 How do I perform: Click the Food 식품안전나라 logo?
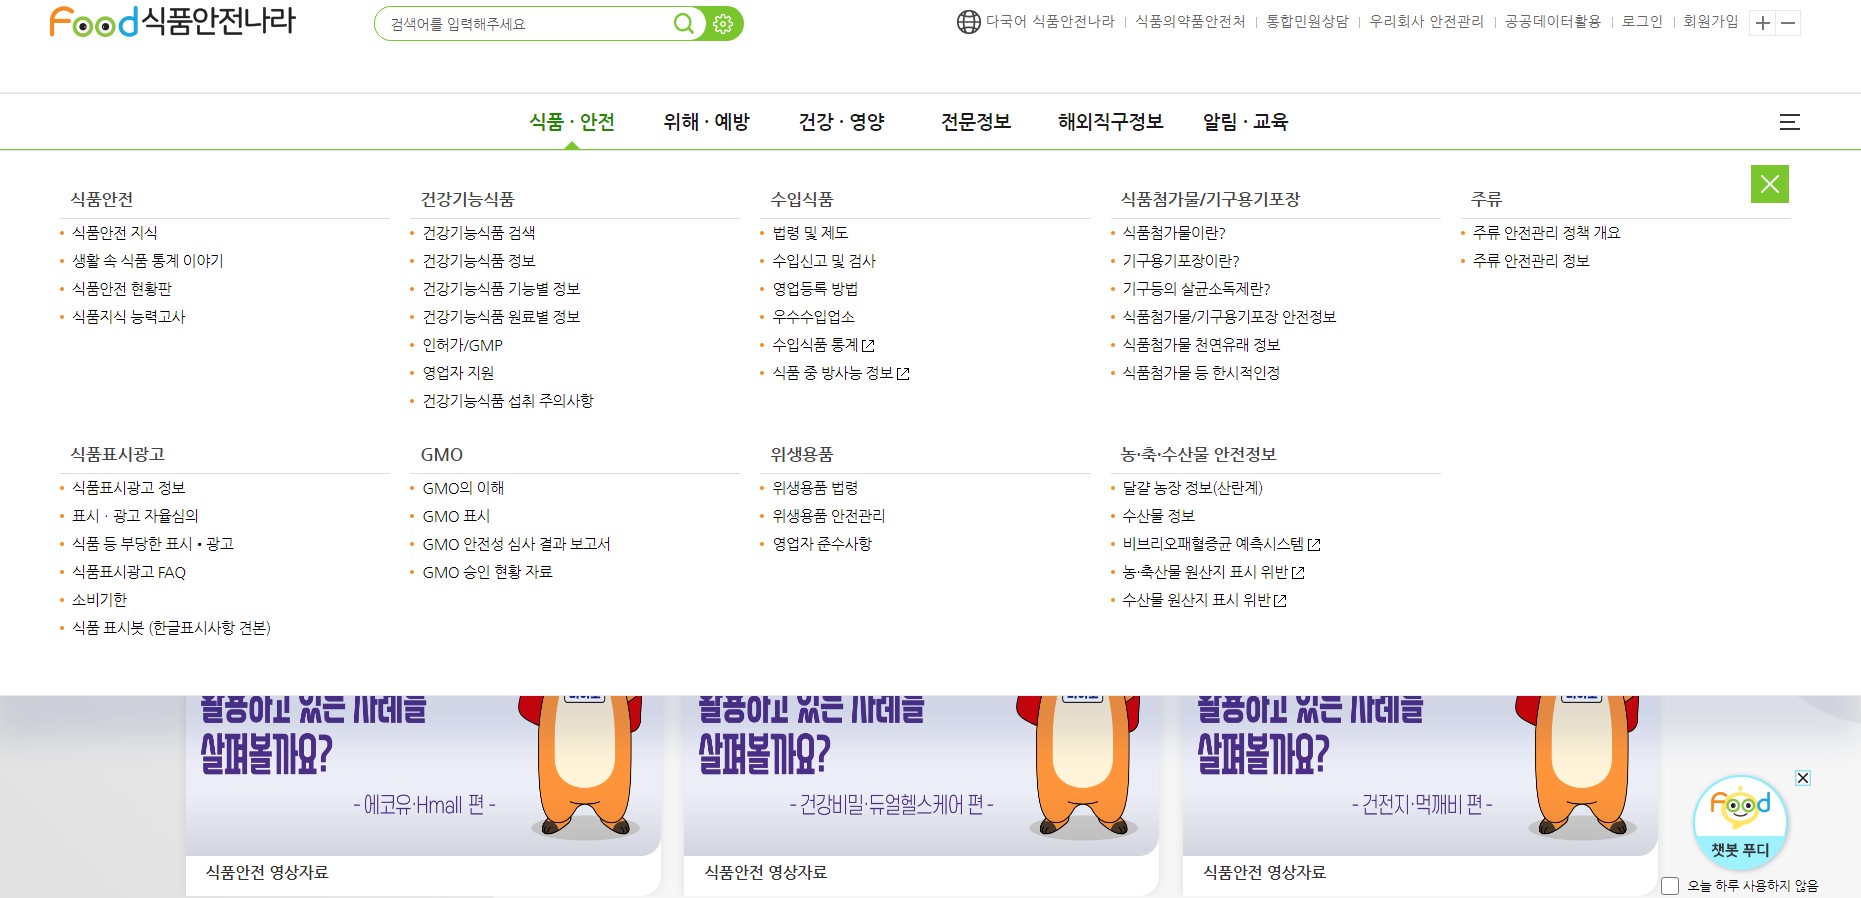tap(172, 21)
